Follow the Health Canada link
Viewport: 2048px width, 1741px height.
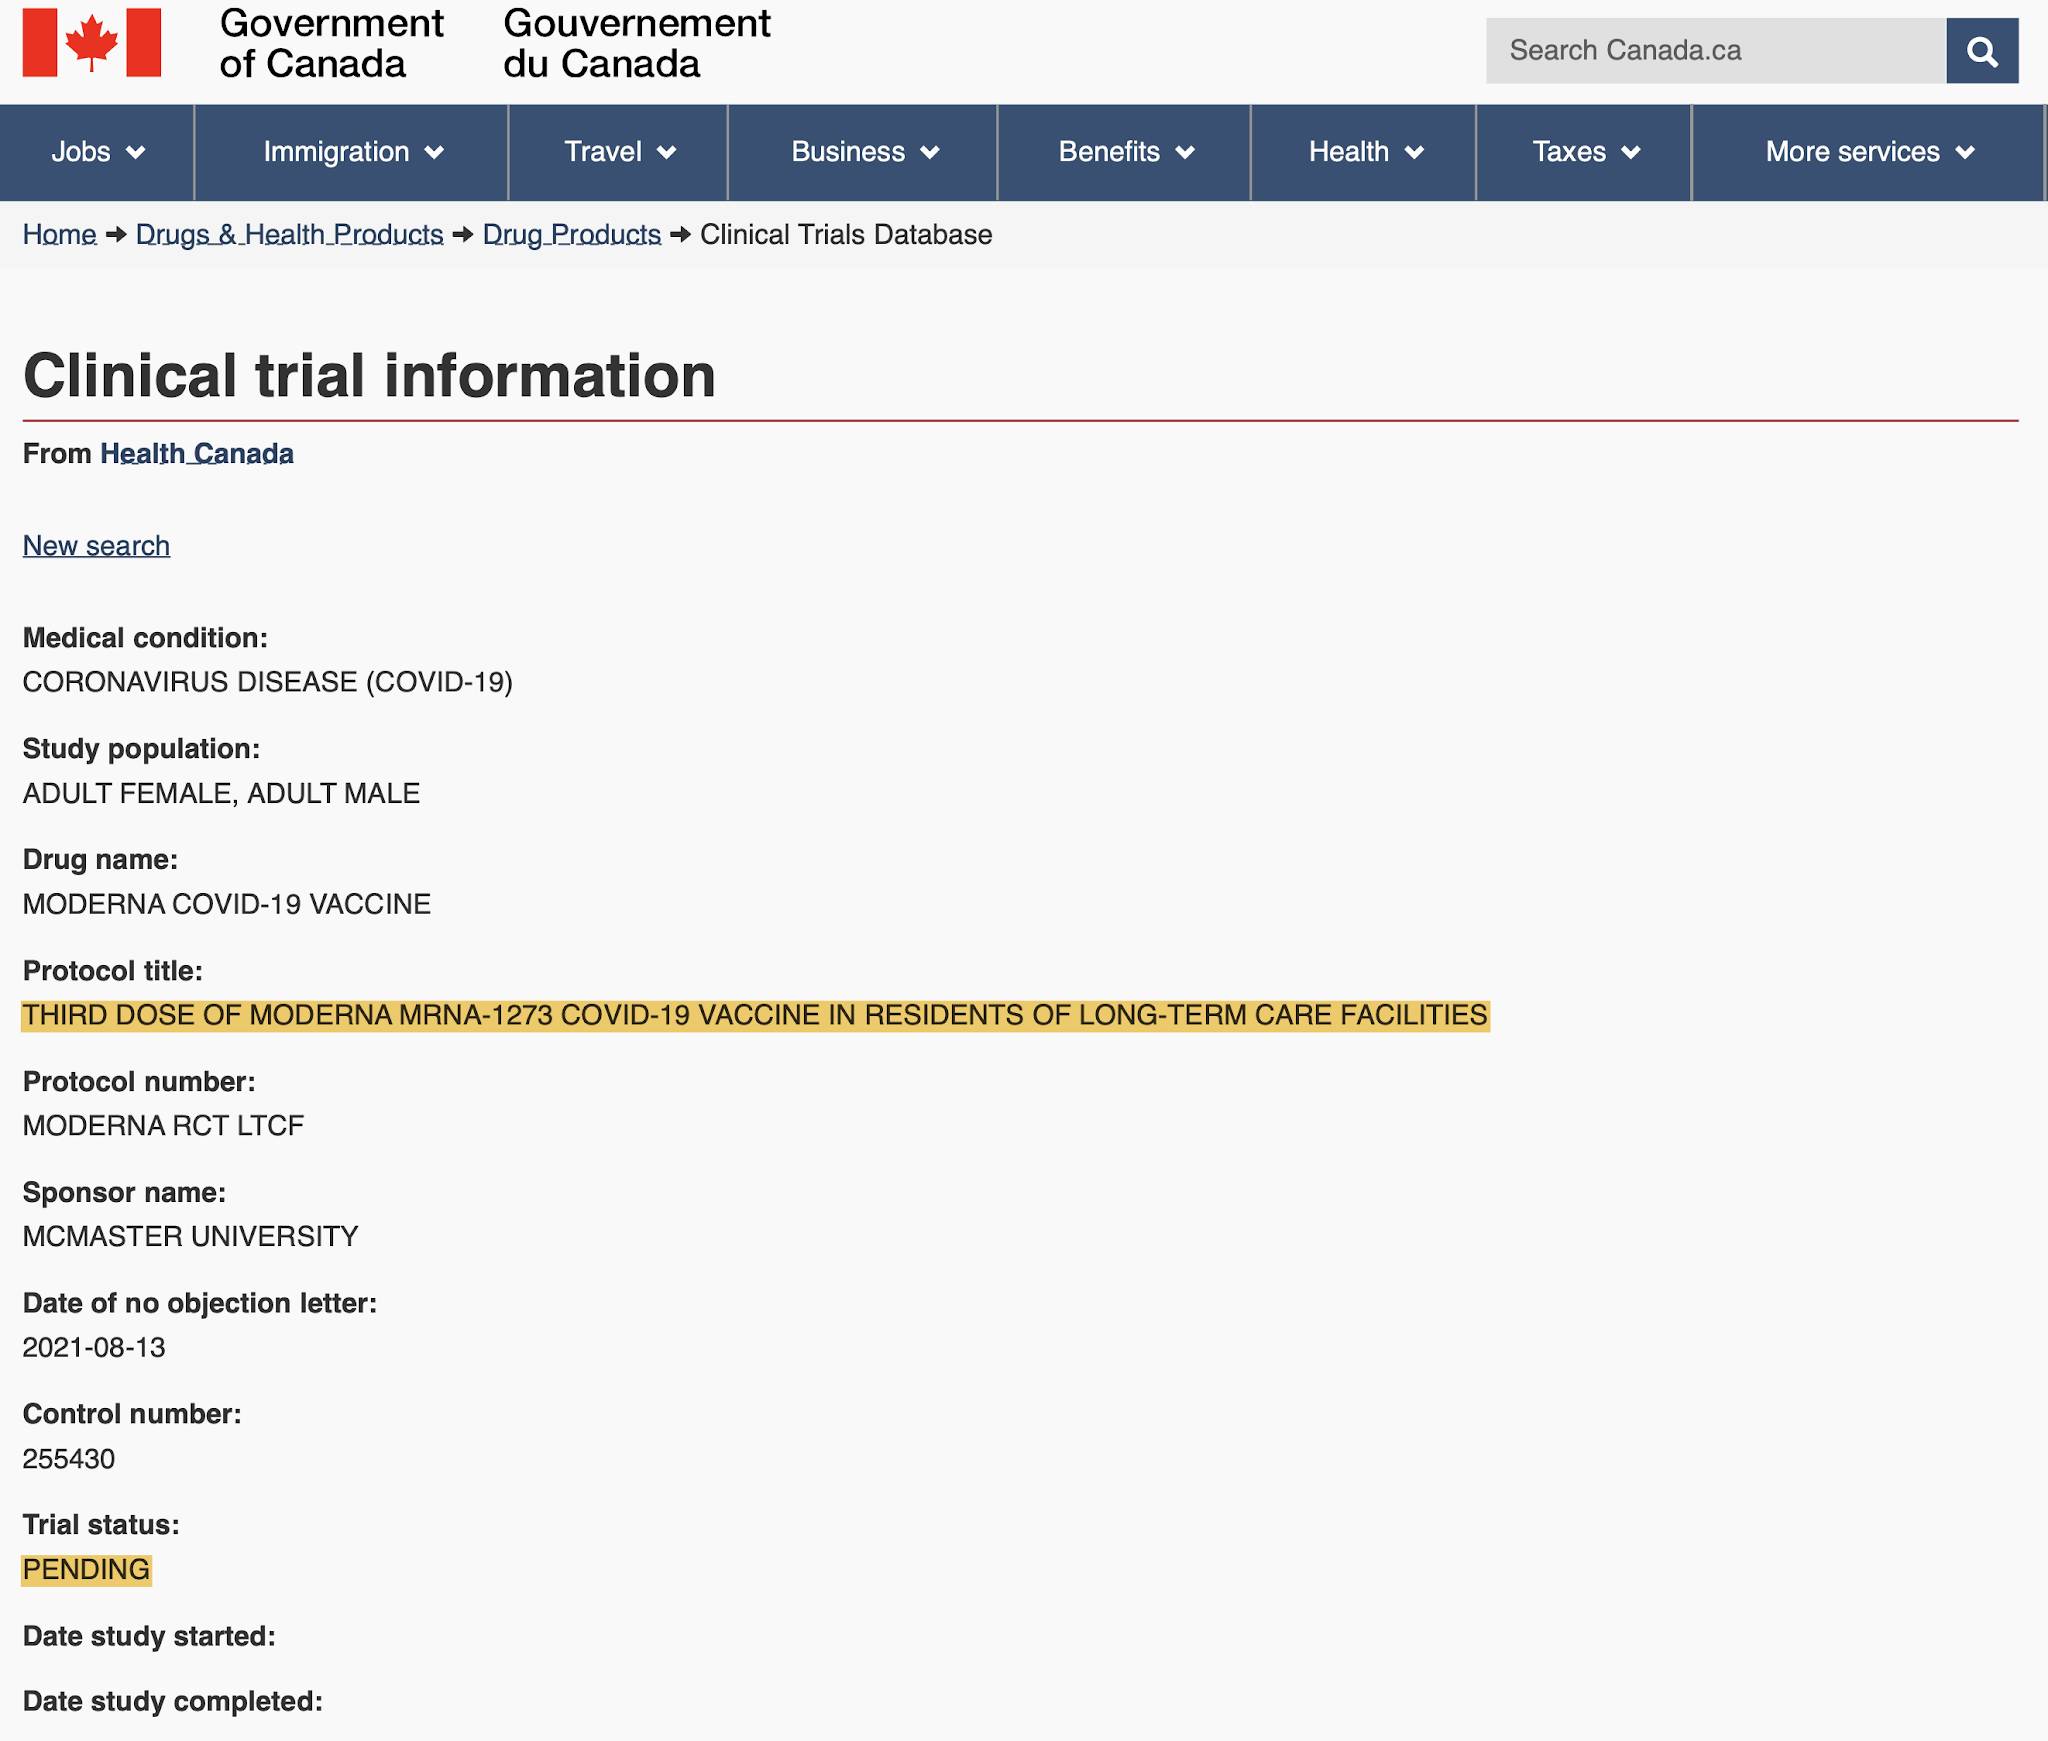click(x=197, y=454)
